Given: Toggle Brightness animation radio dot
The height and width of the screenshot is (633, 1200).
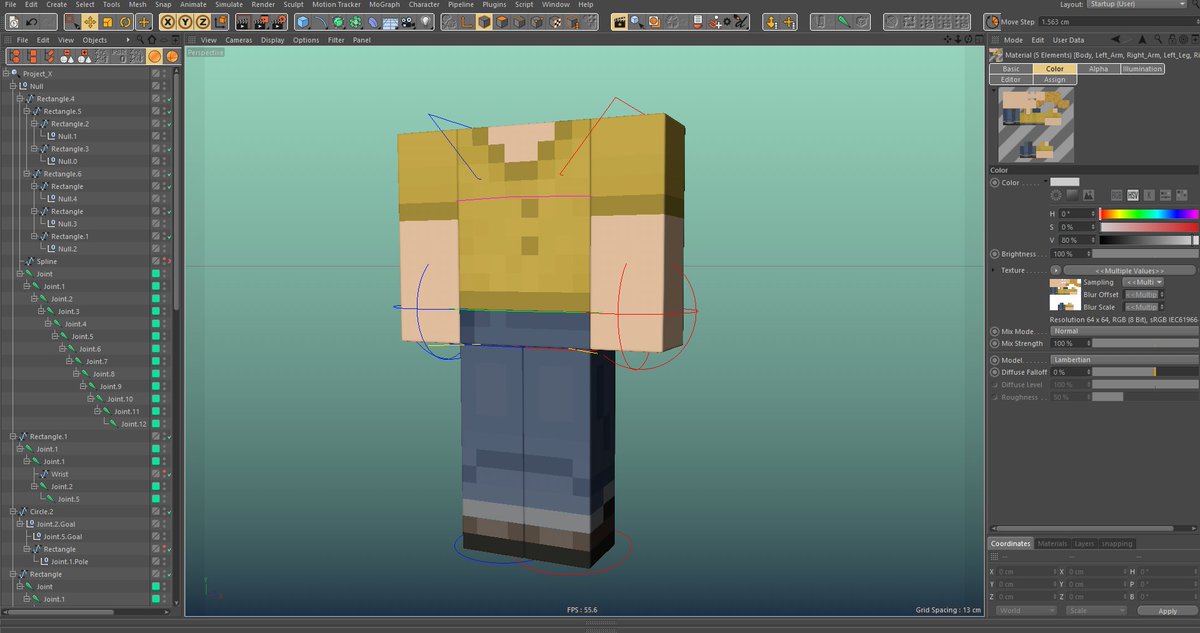Looking at the screenshot, I should pyautogui.click(x=994, y=254).
